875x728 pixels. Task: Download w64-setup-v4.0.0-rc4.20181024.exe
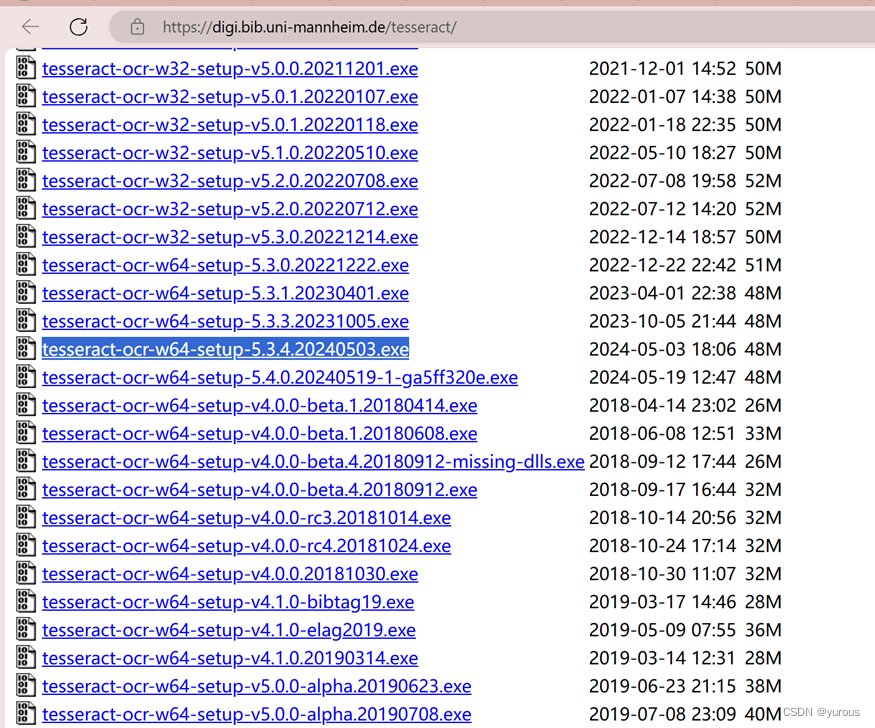click(x=247, y=546)
